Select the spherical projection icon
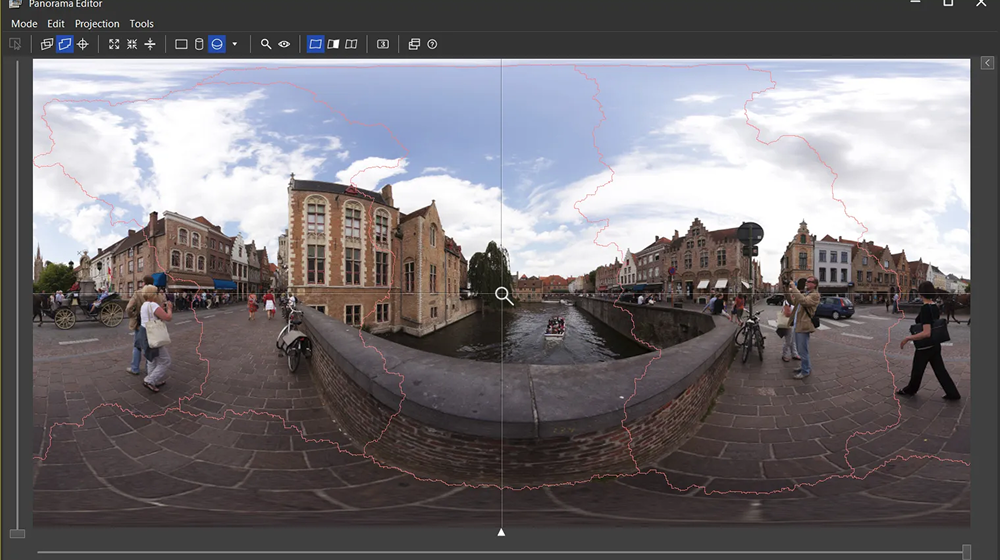The image size is (1000, 560). (216, 44)
